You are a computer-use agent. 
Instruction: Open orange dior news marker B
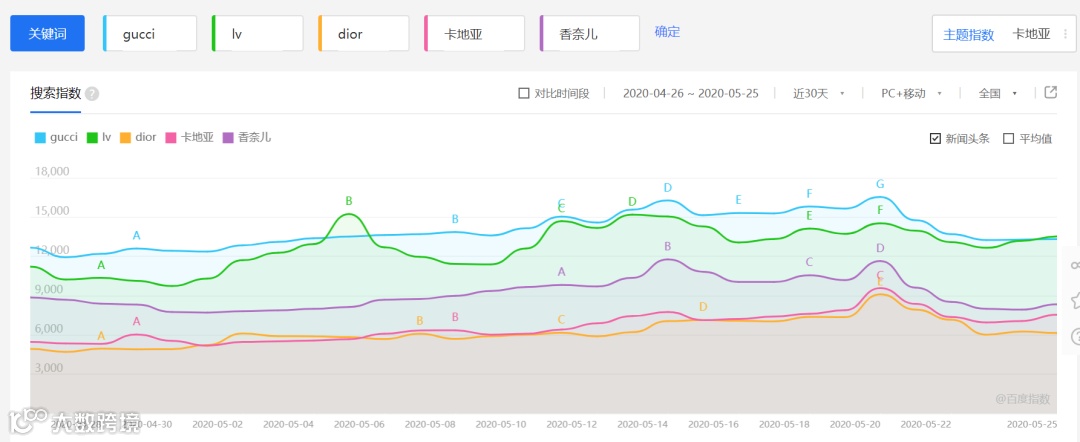pyautogui.click(x=419, y=321)
